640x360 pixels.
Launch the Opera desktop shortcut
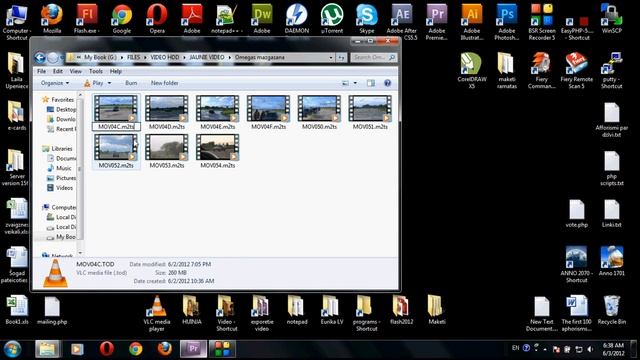(157, 19)
